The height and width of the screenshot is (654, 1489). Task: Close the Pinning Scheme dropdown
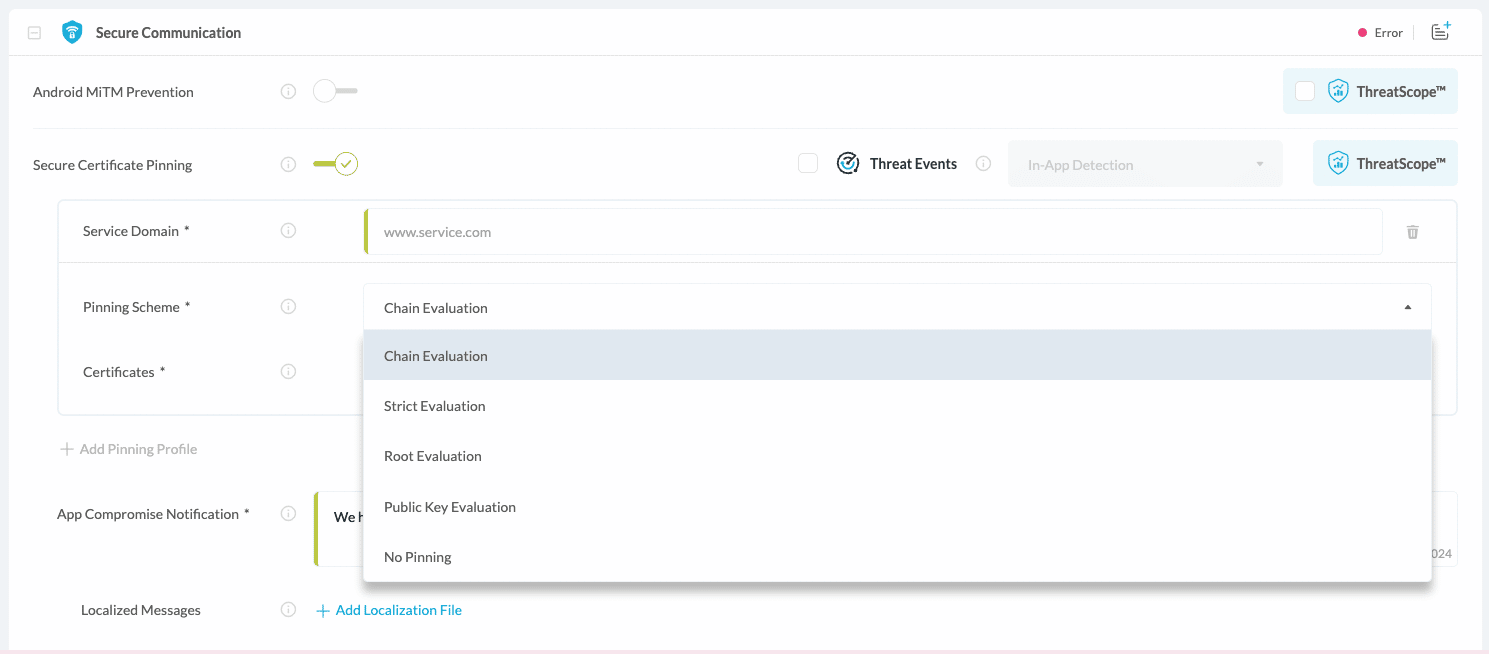(1407, 308)
